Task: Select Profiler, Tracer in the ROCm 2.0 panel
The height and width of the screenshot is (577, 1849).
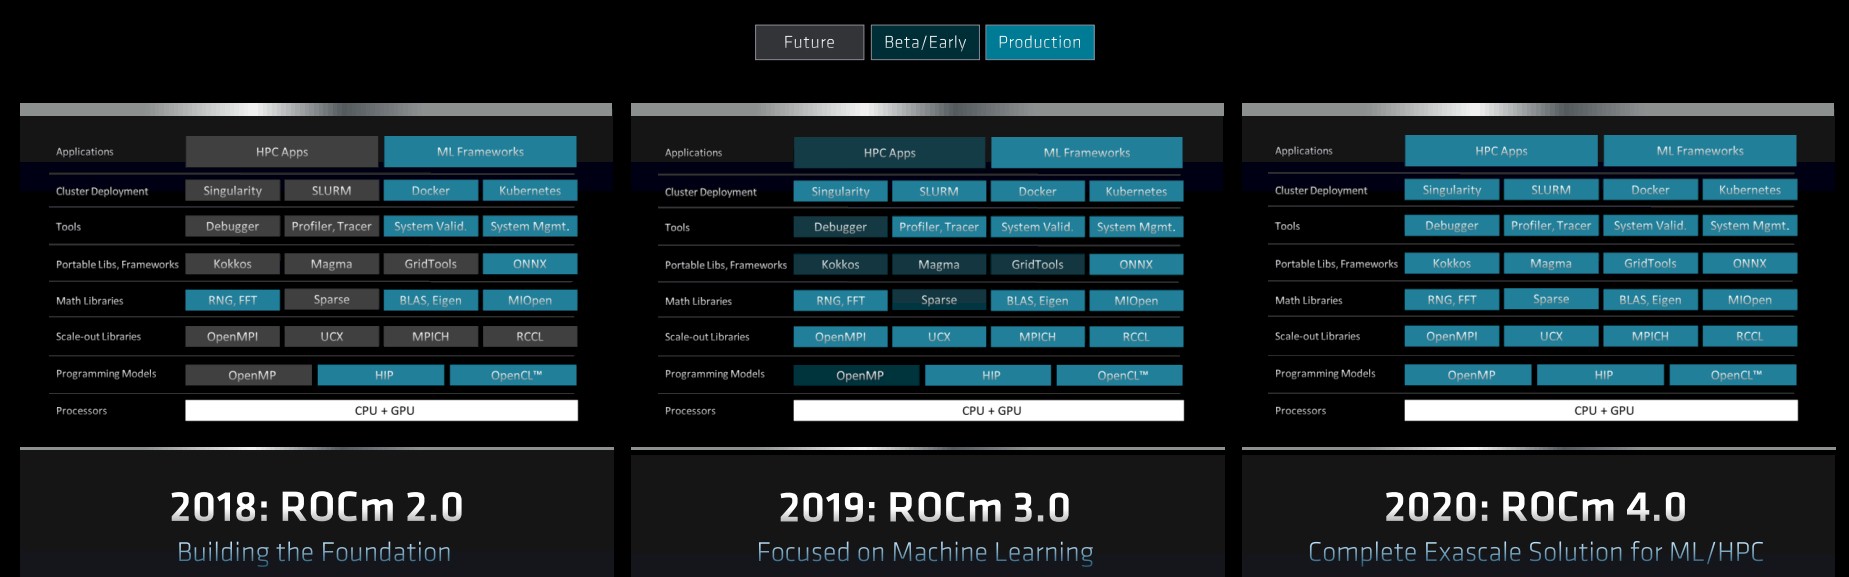Action: [331, 227]
